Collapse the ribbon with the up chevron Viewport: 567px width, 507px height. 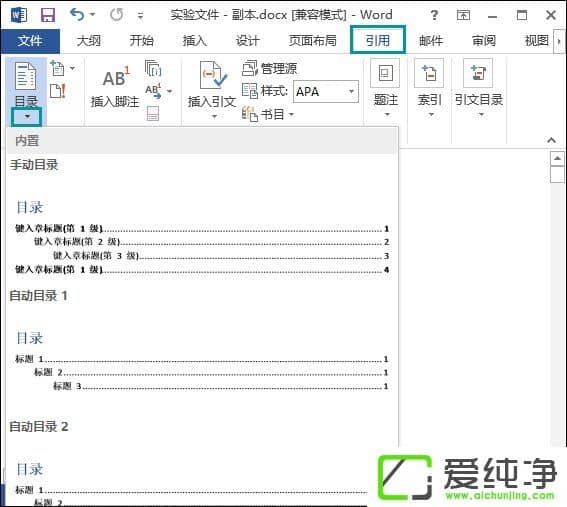(551, 140)
